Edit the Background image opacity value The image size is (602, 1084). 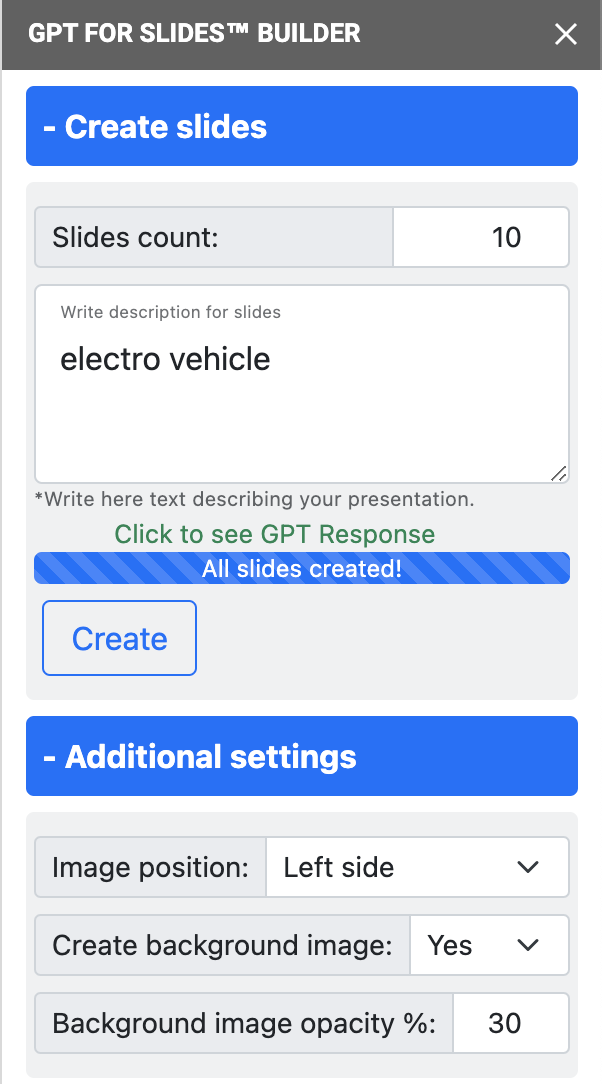(x=511, y=1023)
